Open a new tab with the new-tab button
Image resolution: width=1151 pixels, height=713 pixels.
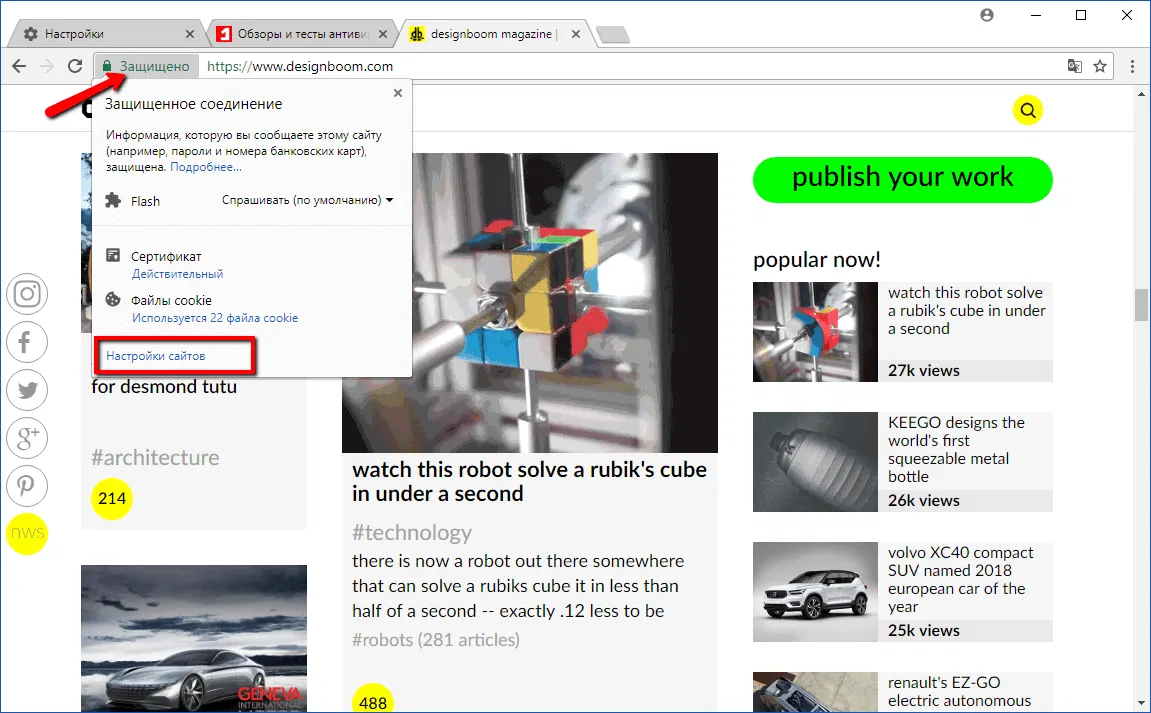point(612,35)
